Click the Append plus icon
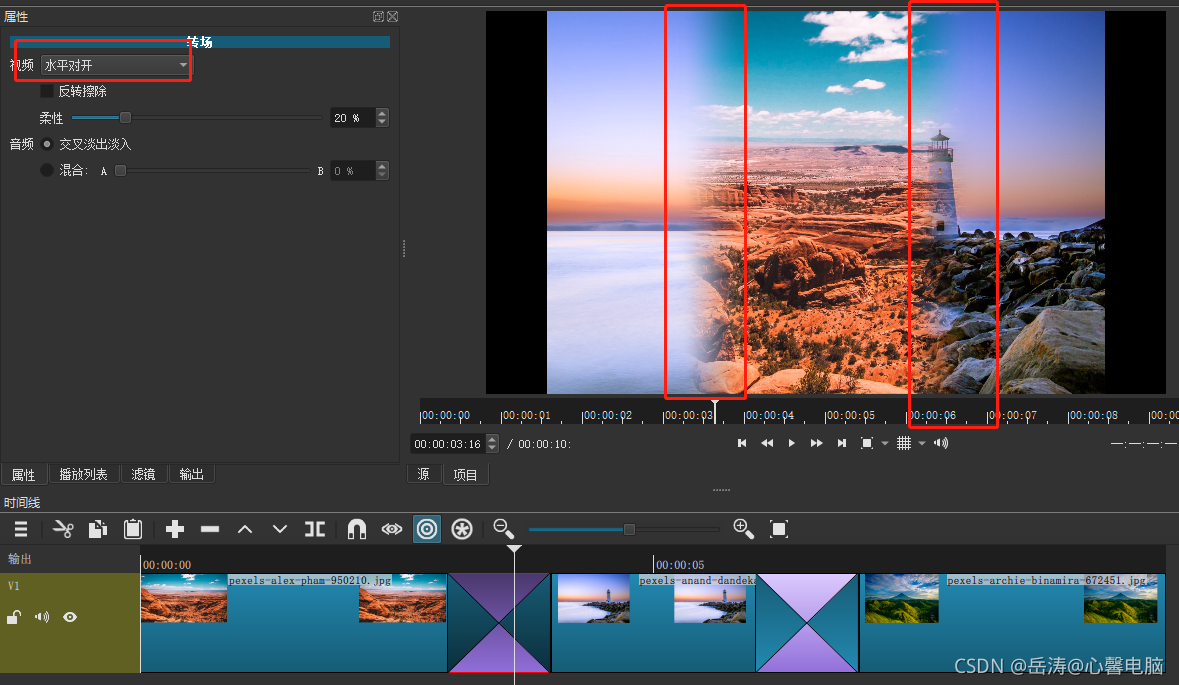The width and height of the screenshot is (1179, 685). point(175,529)
